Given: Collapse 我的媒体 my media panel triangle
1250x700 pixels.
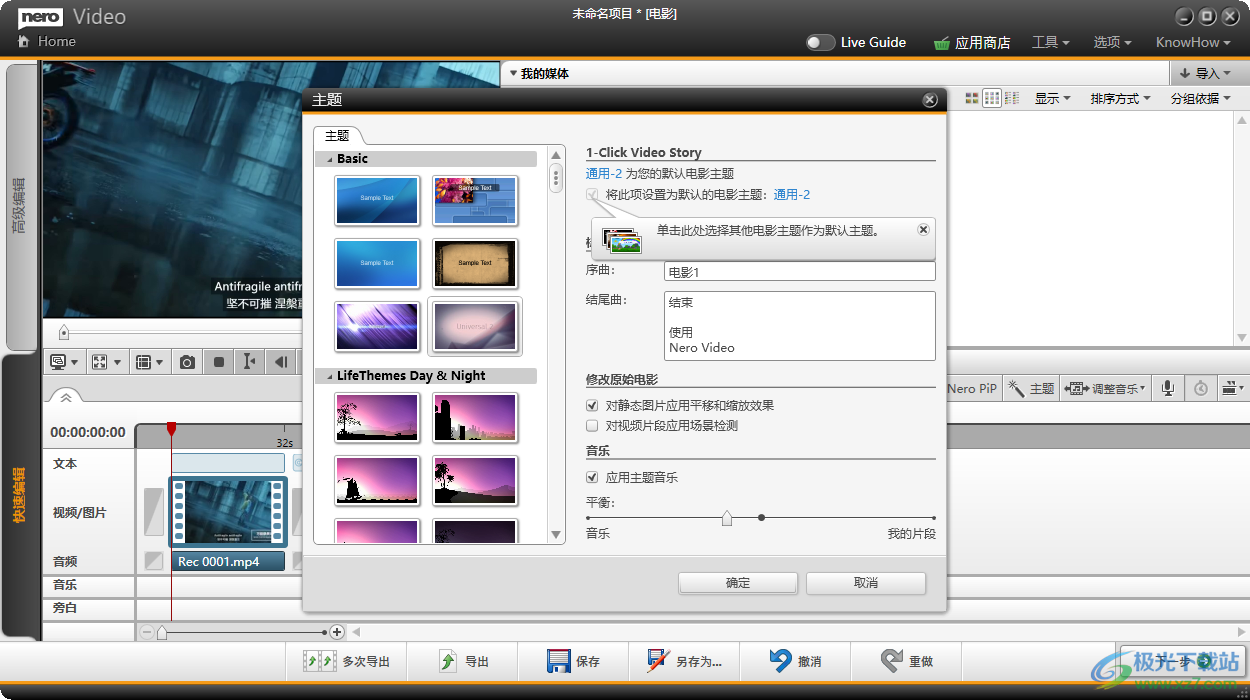Looking at the screenshot, I should point(513,73).
